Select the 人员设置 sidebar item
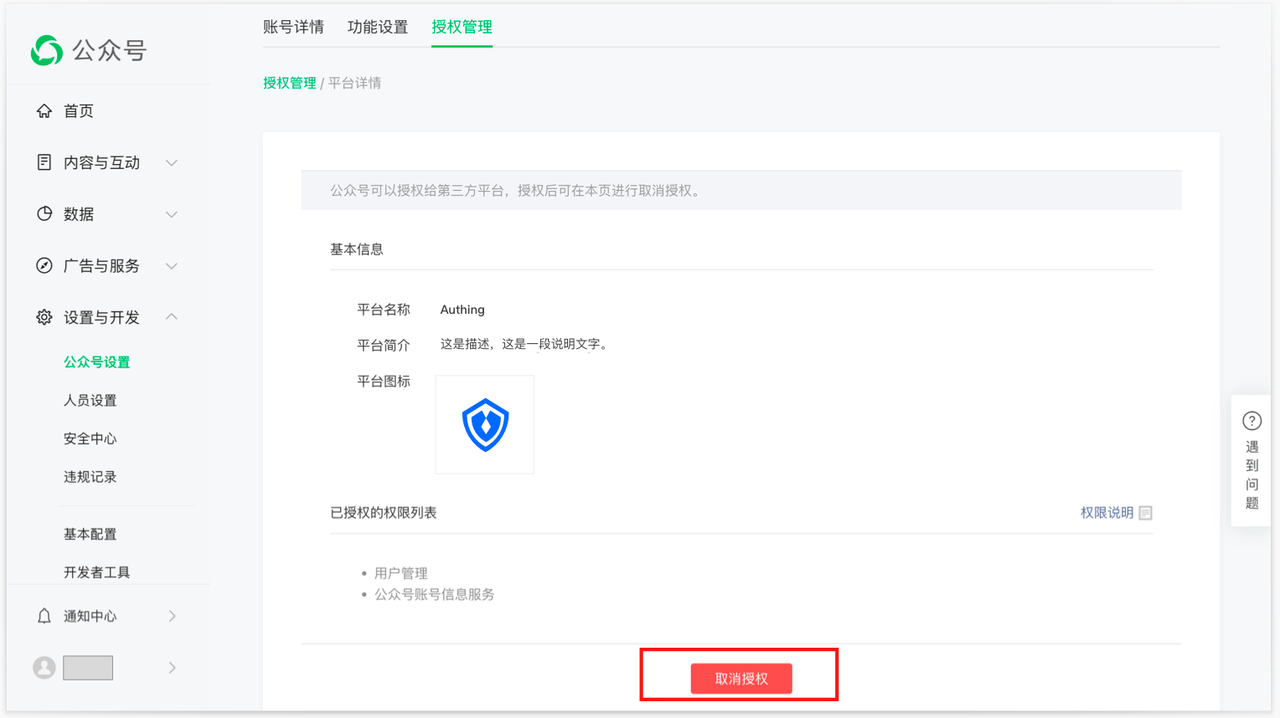 click(x=90, y=400)
